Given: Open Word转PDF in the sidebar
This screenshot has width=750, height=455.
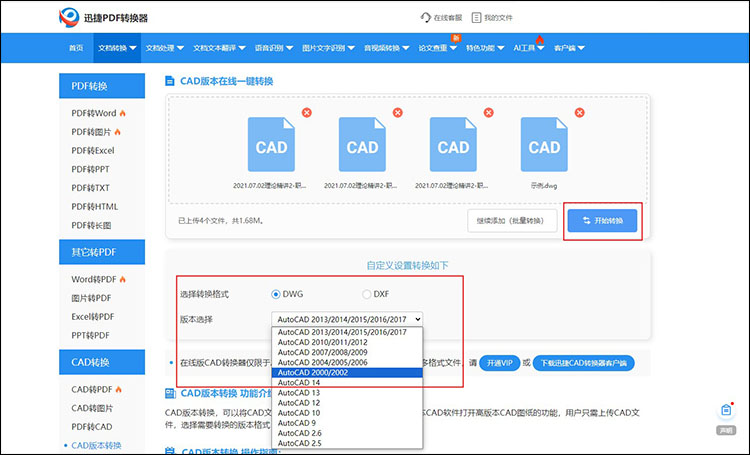Looking at the screenshot, I should [94, 279].
